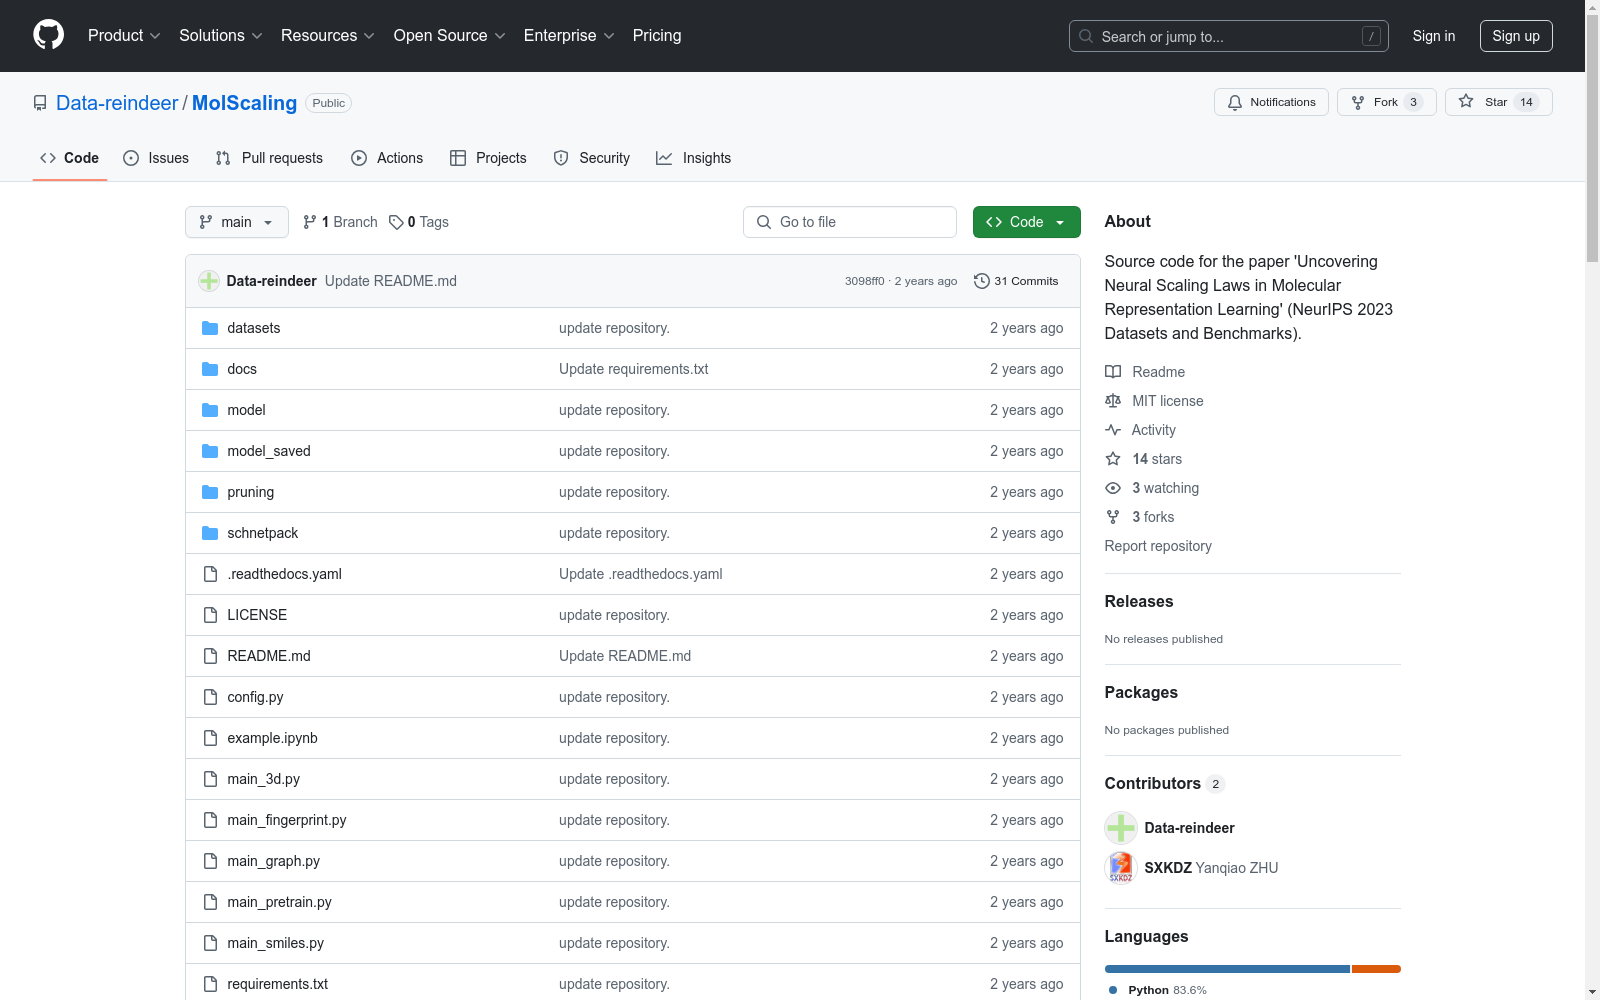This screenshot has height=1000, width=1600.
Task: View the 3 watching link
Action: [1152, 488]
